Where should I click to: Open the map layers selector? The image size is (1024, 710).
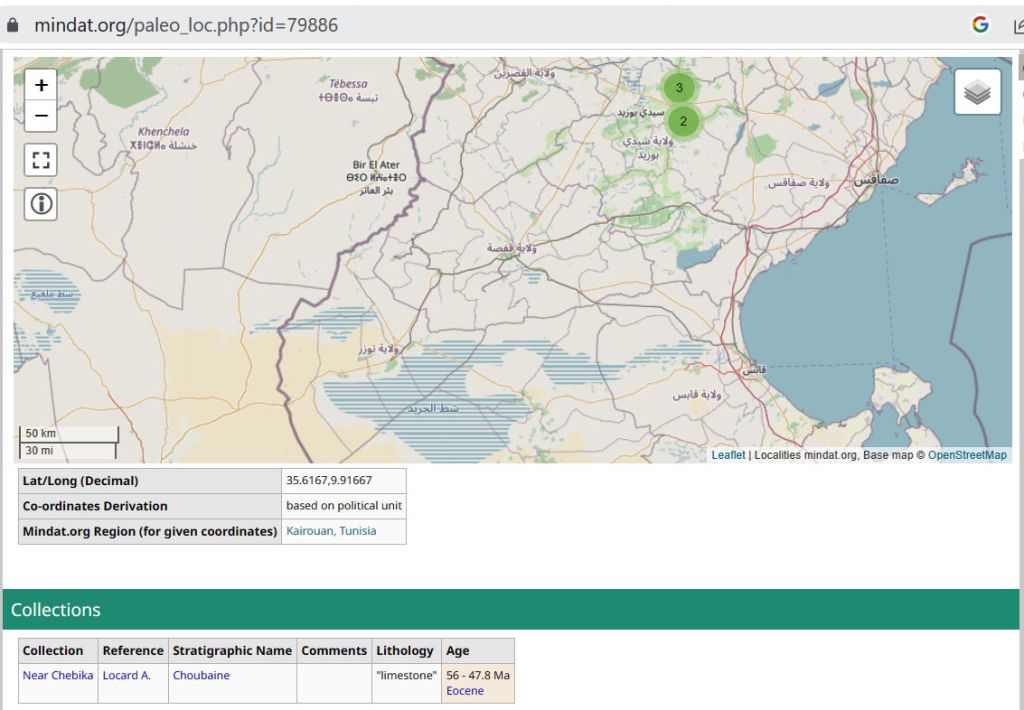(x=977, y=92)
